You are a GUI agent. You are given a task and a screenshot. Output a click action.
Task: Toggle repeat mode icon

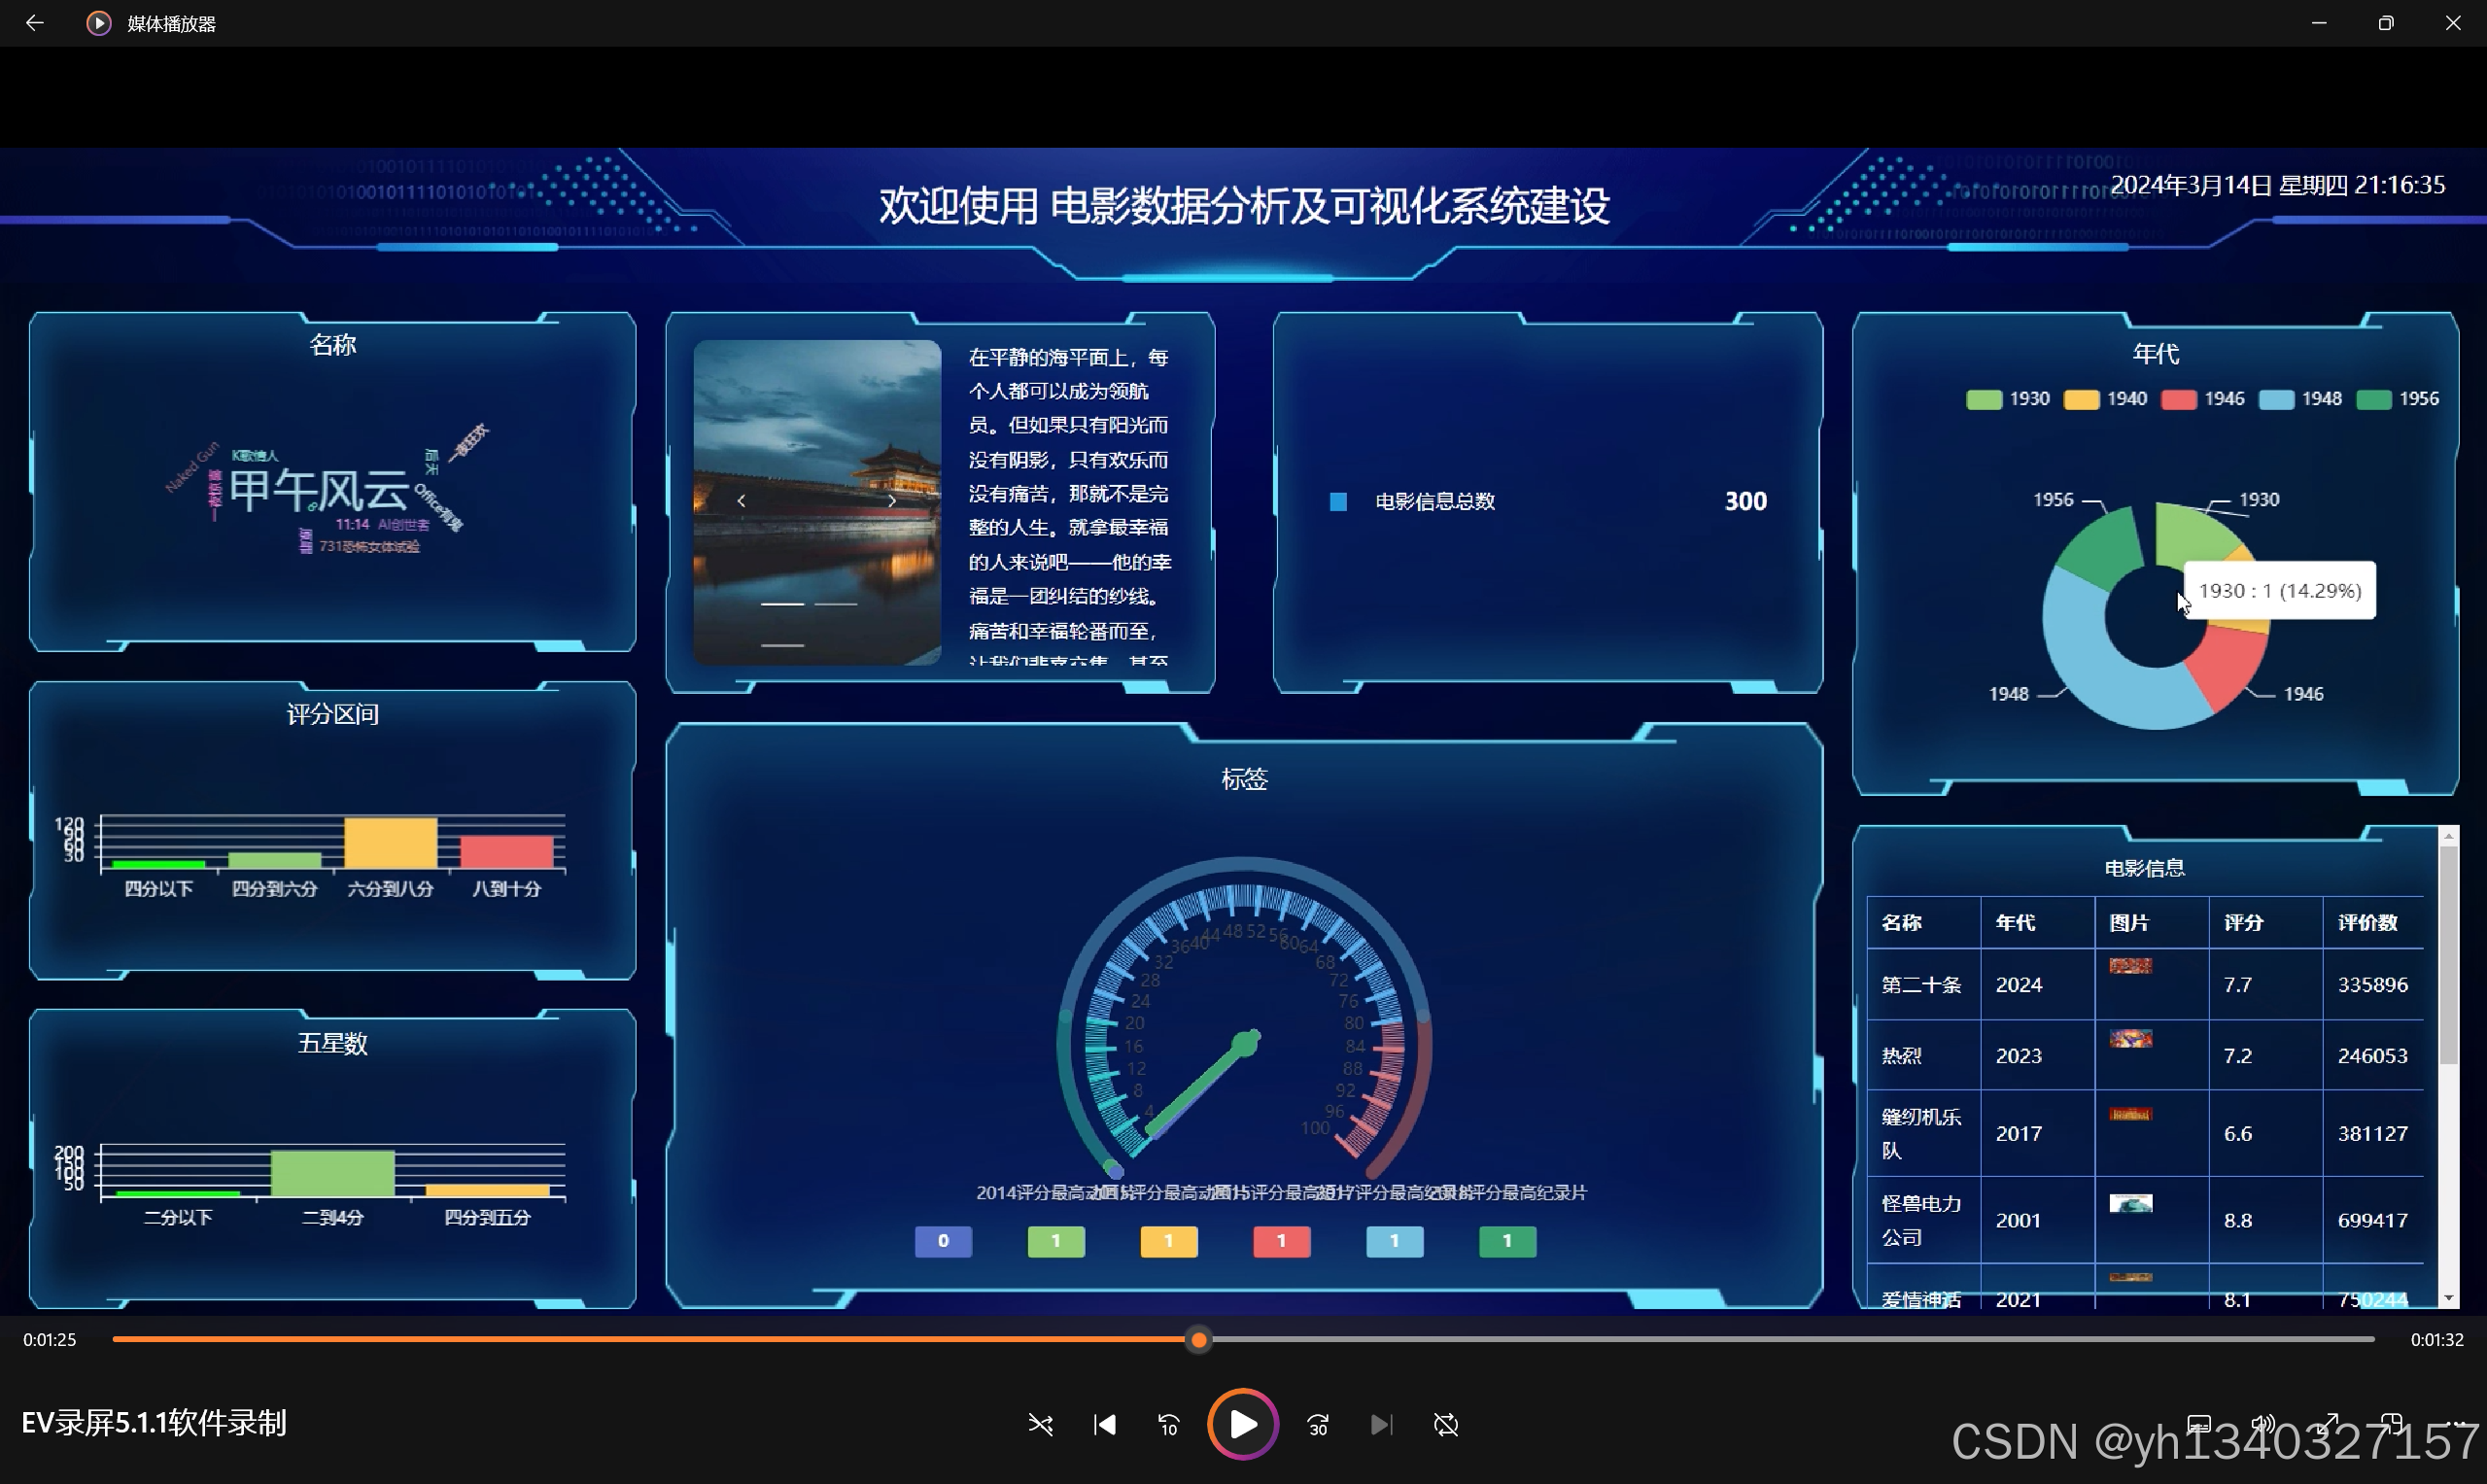[x=1446, y=1424]
